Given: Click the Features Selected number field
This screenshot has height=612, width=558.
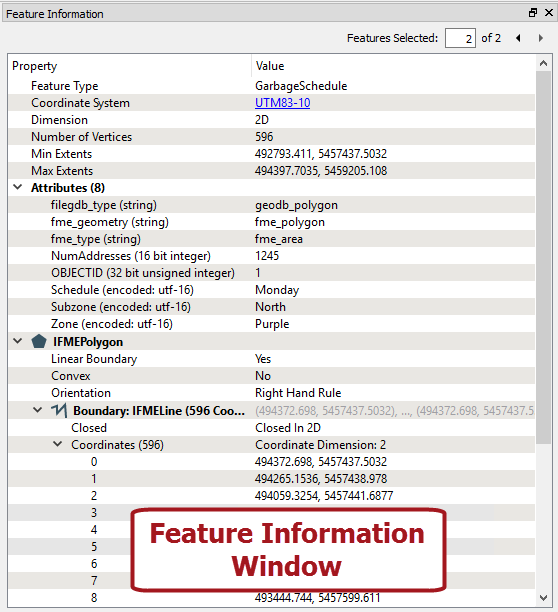Looking at the screenshot, I should point(460,38).
